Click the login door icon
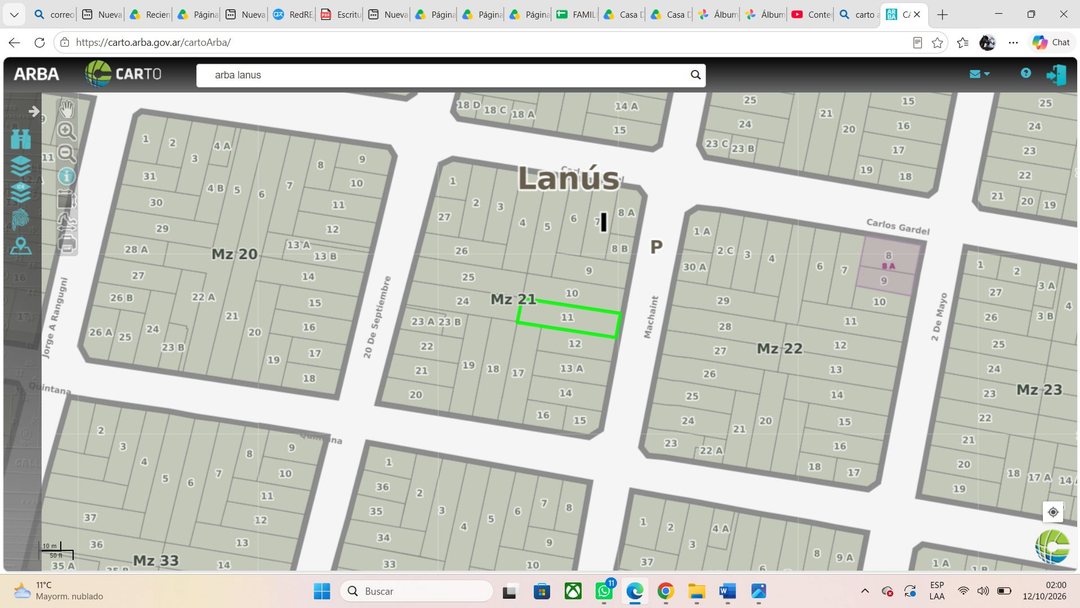Image resolution: width=1080 pixels, height=608 pixels. 1056,74
